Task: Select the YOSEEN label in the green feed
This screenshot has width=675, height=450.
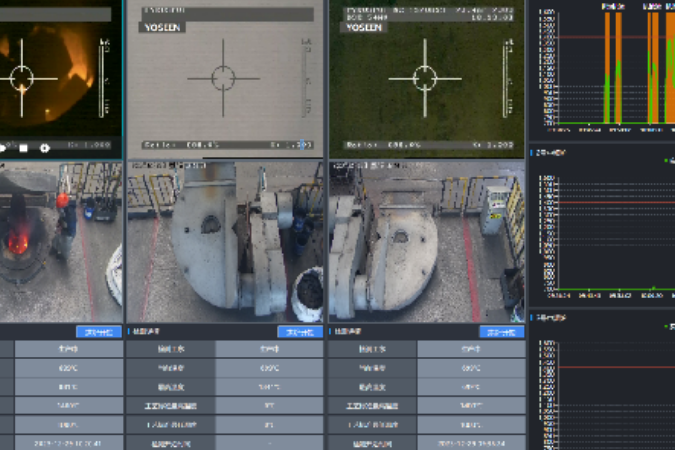Action: pyautogui.click(x=363, y=27)
